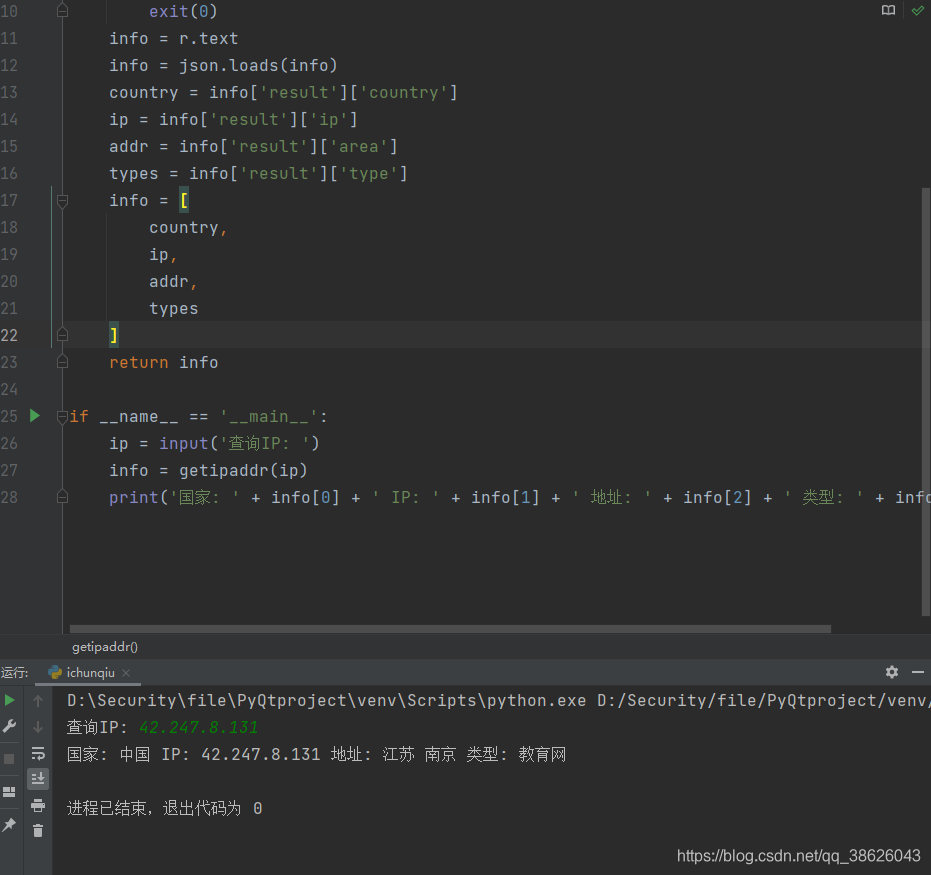The height and width of the screenshot is (875, 931).
Task: Click yellow closing bracket on line 22
Action: (114, 335)
